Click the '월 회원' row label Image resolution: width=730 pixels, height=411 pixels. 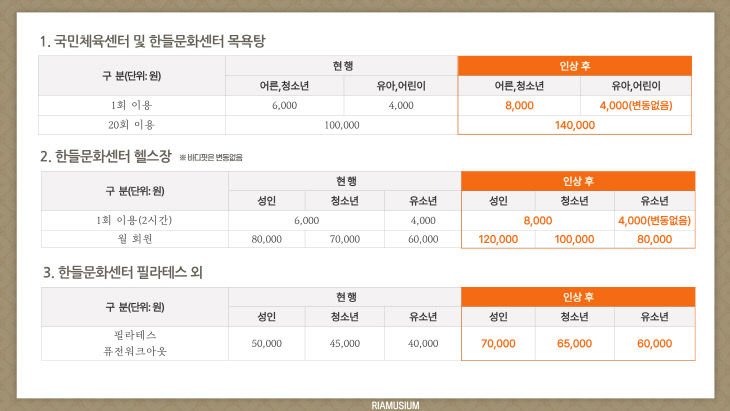pos(134,240)
